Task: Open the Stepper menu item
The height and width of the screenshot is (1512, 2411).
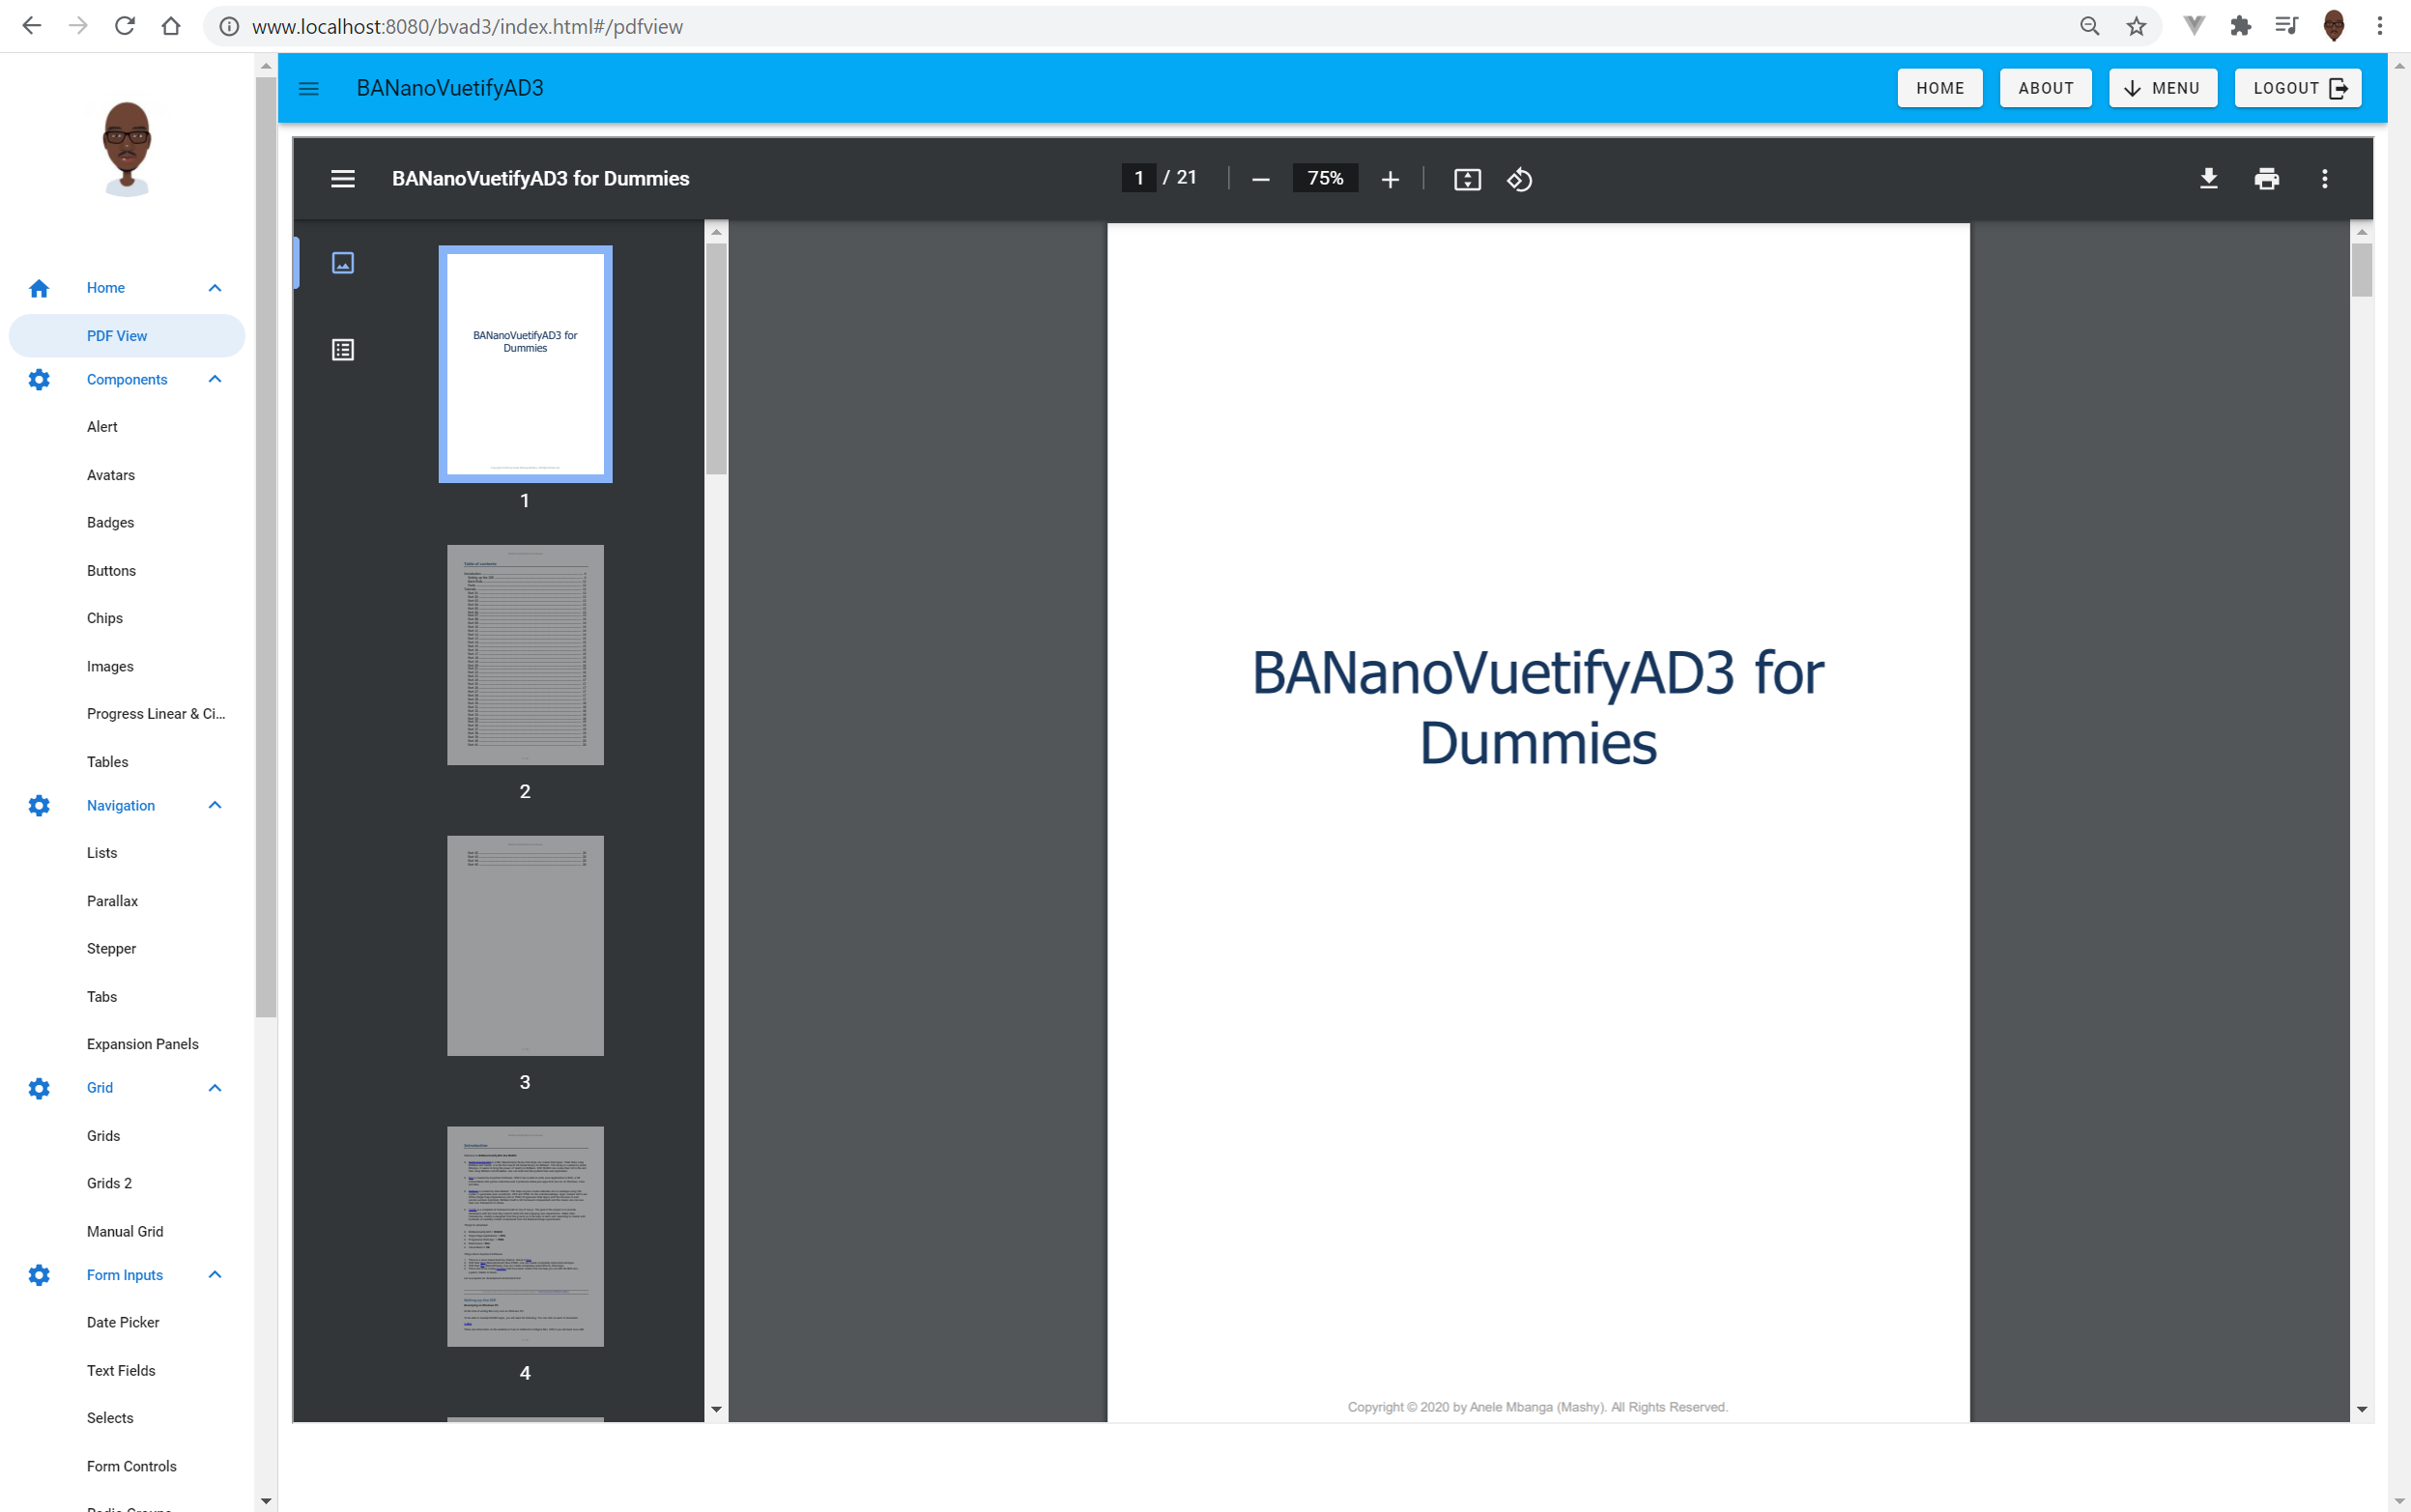Action: [x=111, y=948]
